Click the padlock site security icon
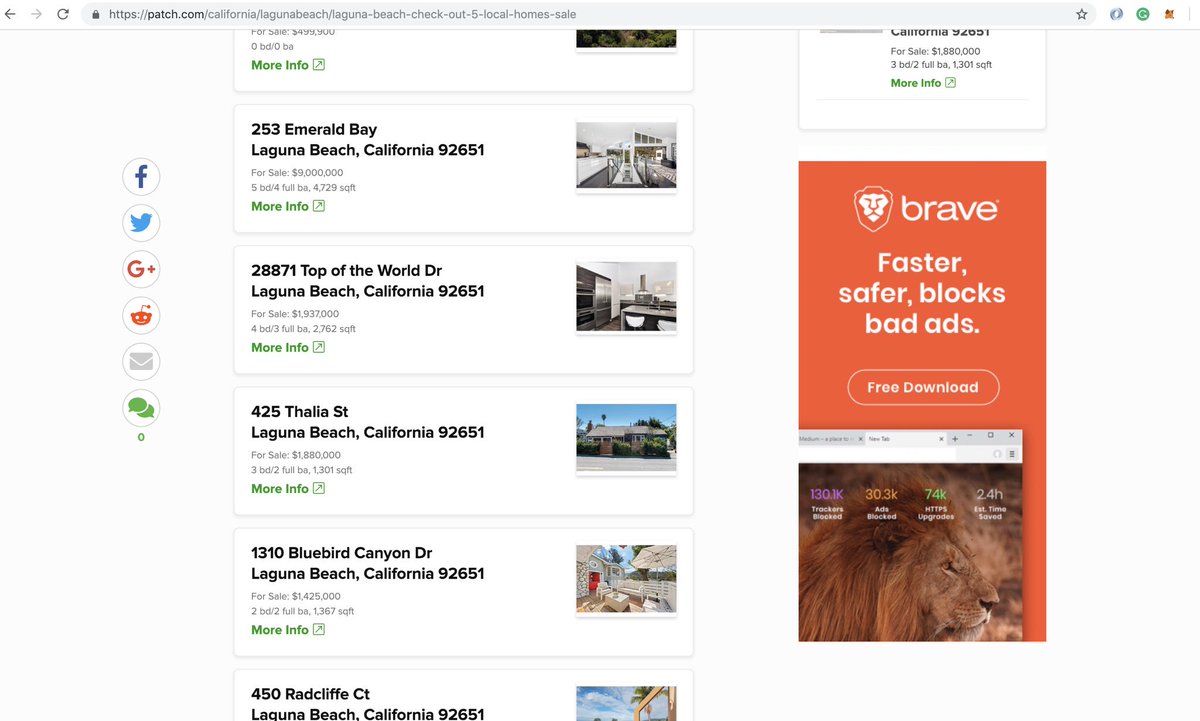 coord(95,15)
